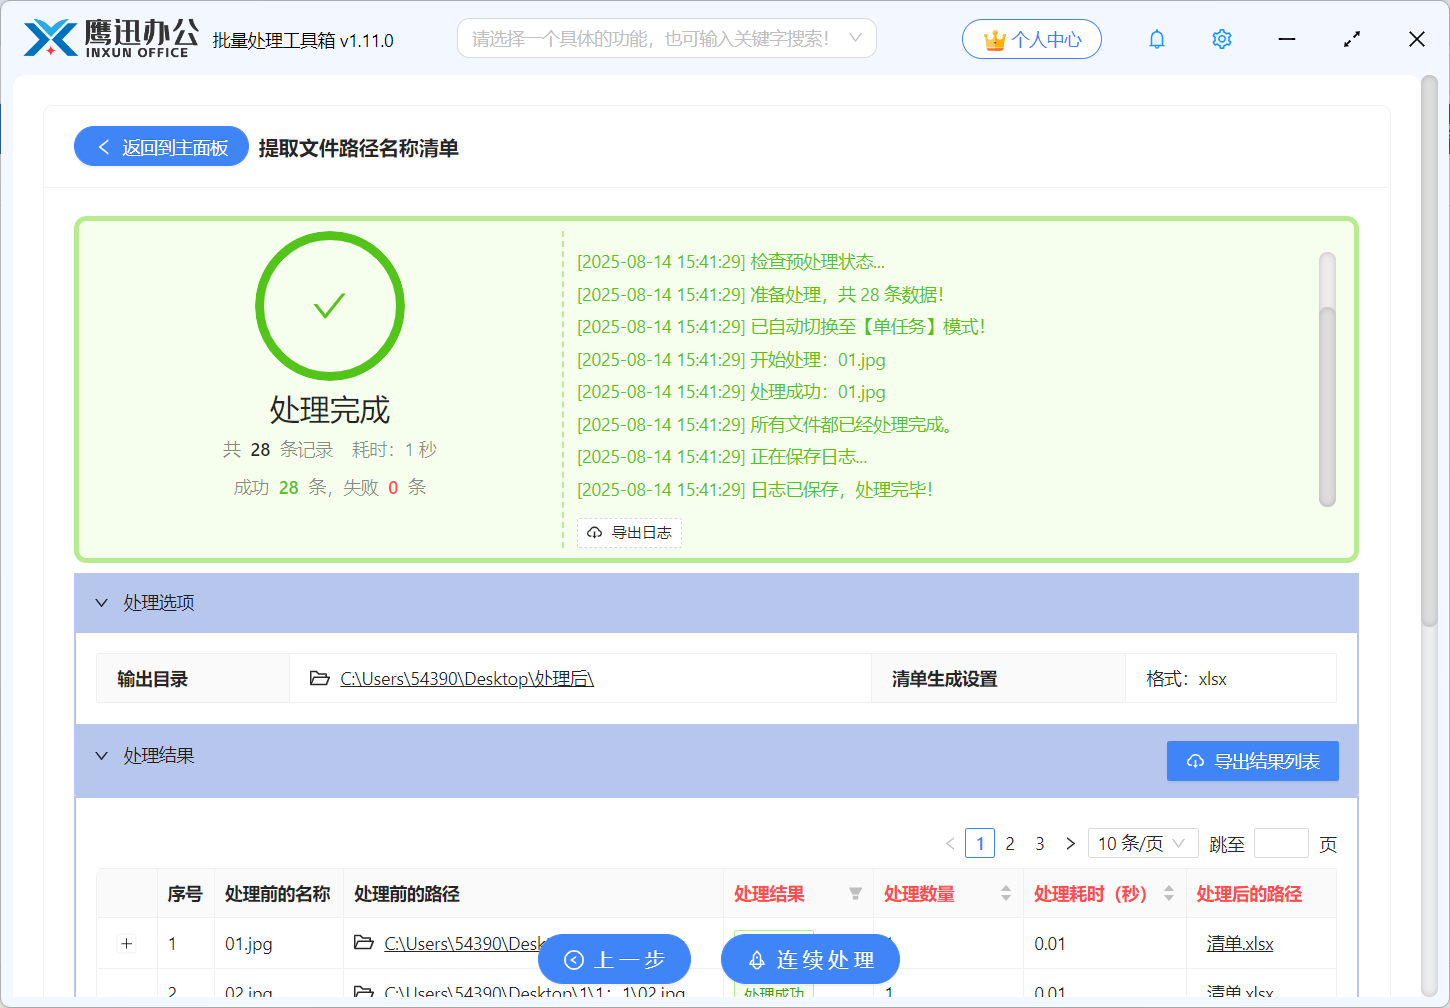The image size is (1450, 1008).
Task: Click 导出结果列表 export results button
Action: pyautogui.click(x=1253, y=761)
